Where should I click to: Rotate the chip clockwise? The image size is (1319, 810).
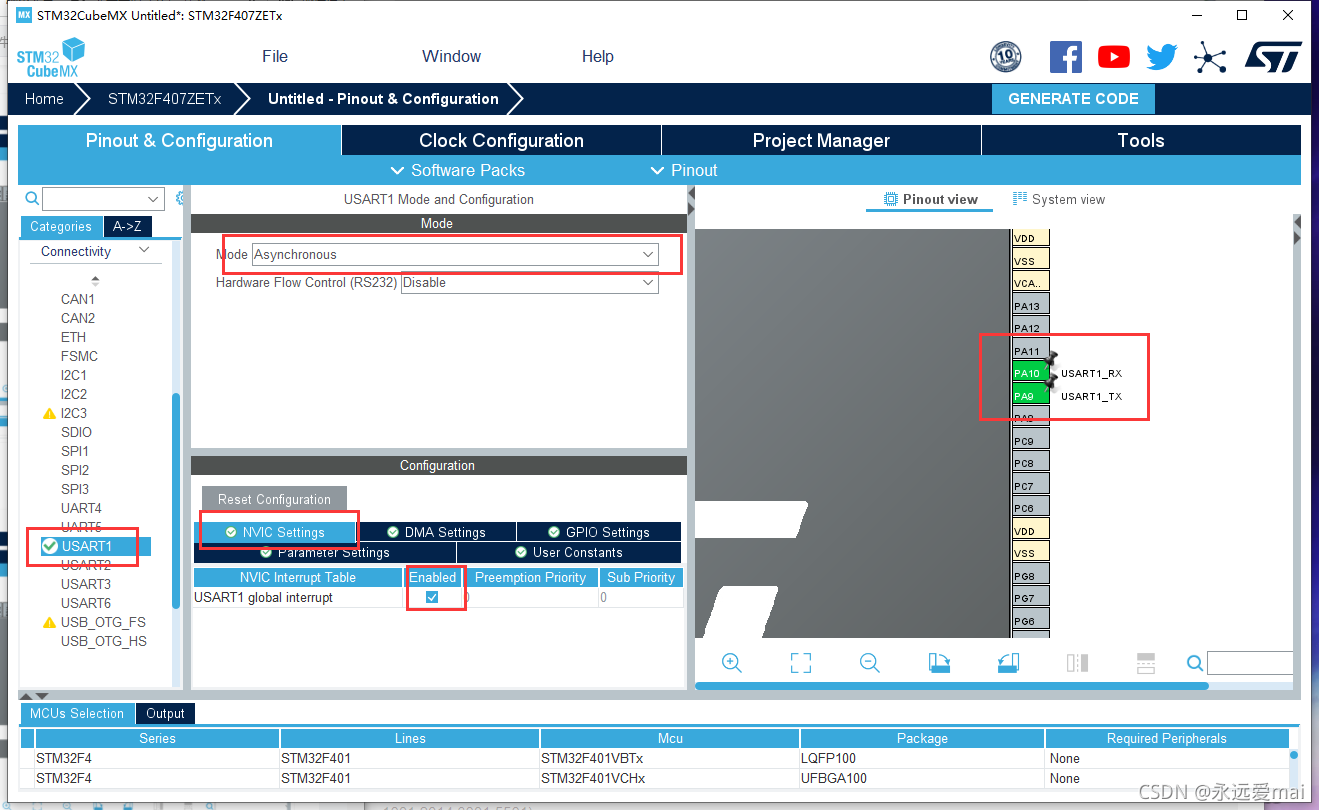coord(939,662)
